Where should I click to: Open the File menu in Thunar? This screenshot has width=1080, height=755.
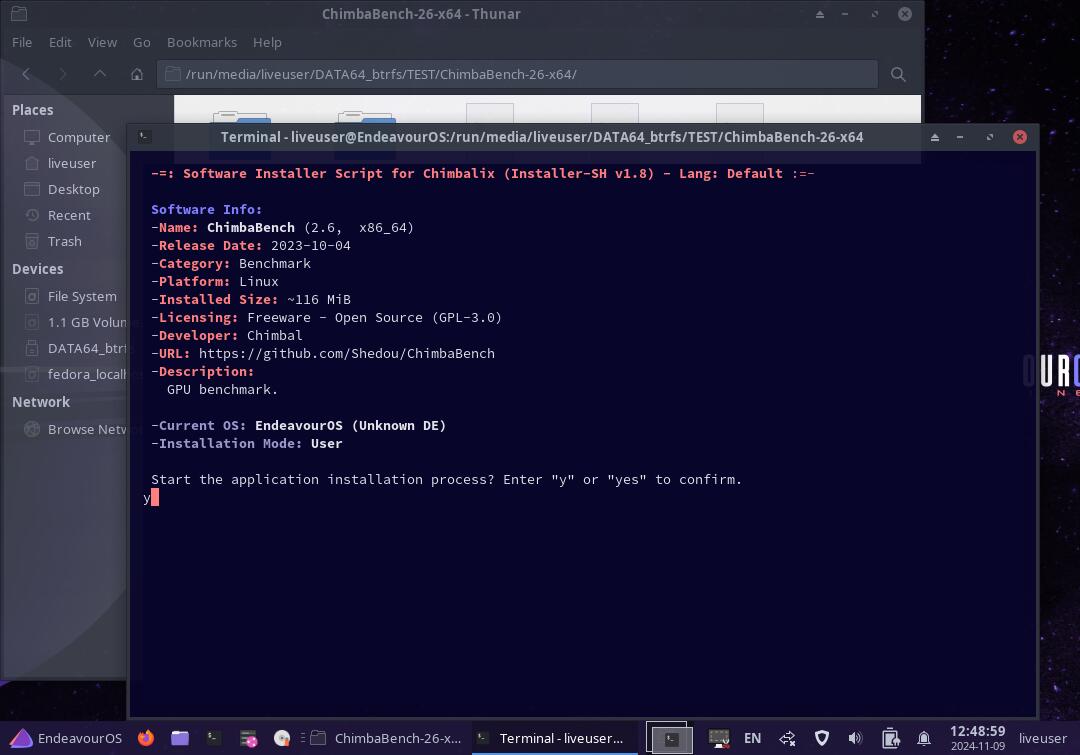pos(22,42)
